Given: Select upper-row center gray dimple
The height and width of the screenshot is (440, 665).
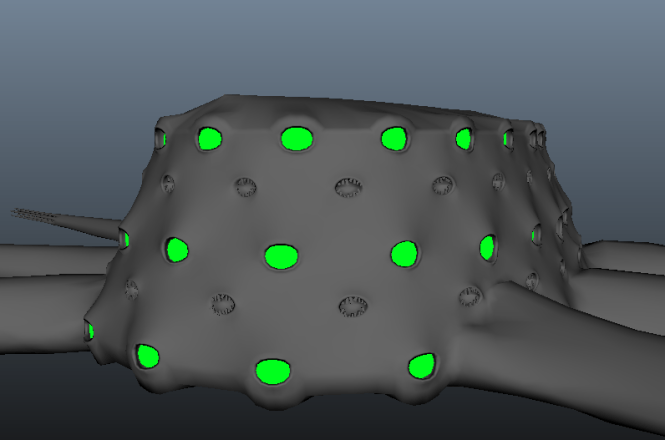Looking at the screenshot, I should pos(348,187).
